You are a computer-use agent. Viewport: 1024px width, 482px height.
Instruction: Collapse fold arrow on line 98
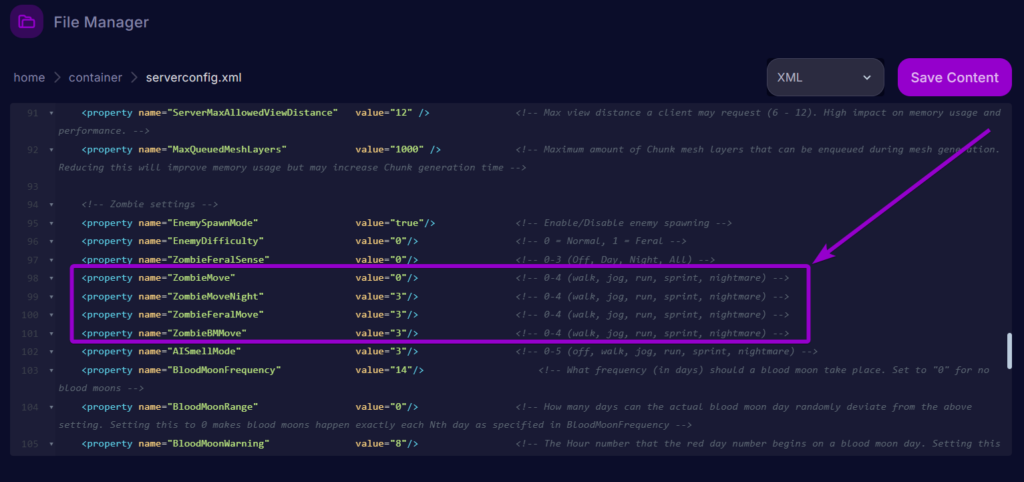pyautogui.click(x=51, y=278)
